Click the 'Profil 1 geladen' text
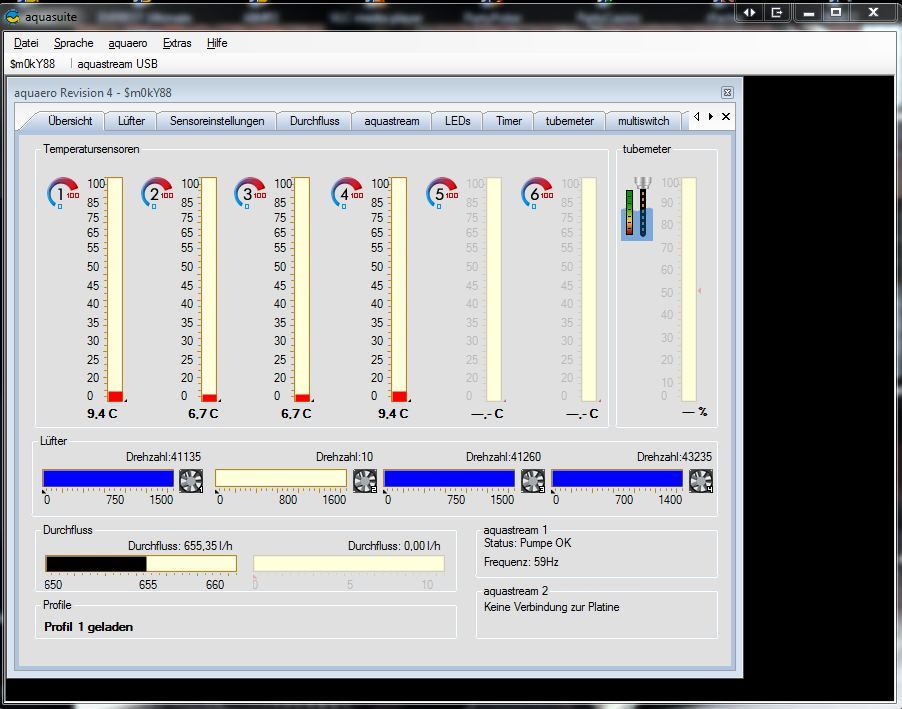This screenshot has width=902, height=709. [x=89, y=627]
